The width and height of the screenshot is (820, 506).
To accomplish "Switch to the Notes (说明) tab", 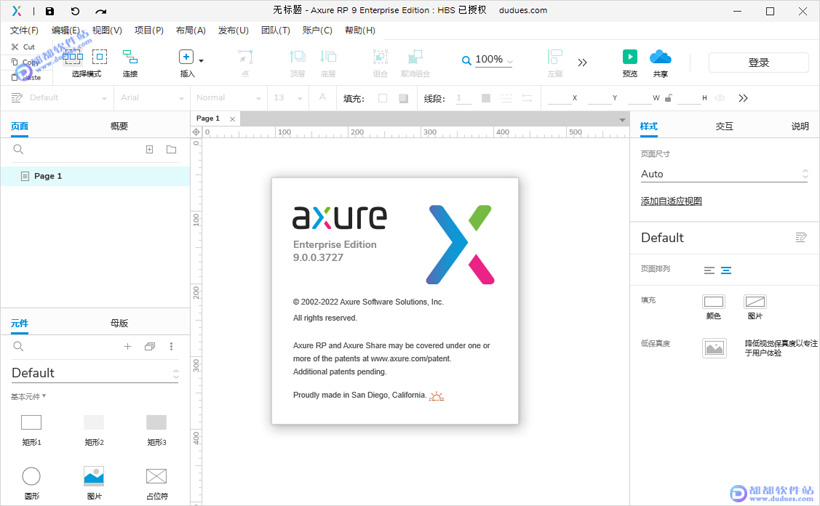I will (800, 126).
